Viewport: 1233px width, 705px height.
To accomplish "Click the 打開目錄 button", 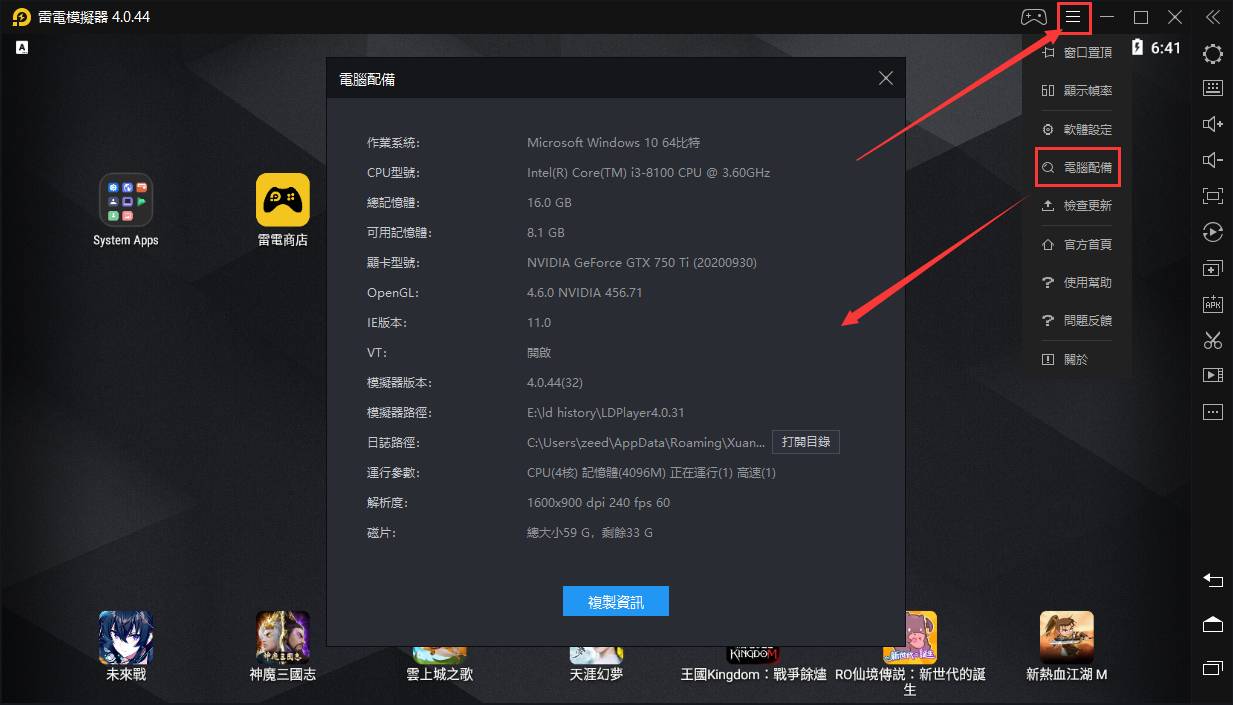I will [x=805, y=442].
